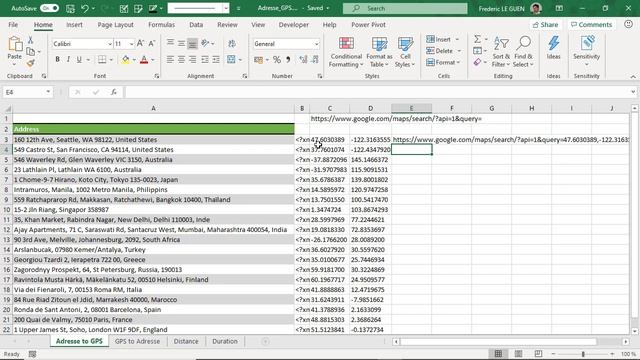The image size is (640, 360).
Task: Toggle Italic formatting
Action: click(68, 60)
